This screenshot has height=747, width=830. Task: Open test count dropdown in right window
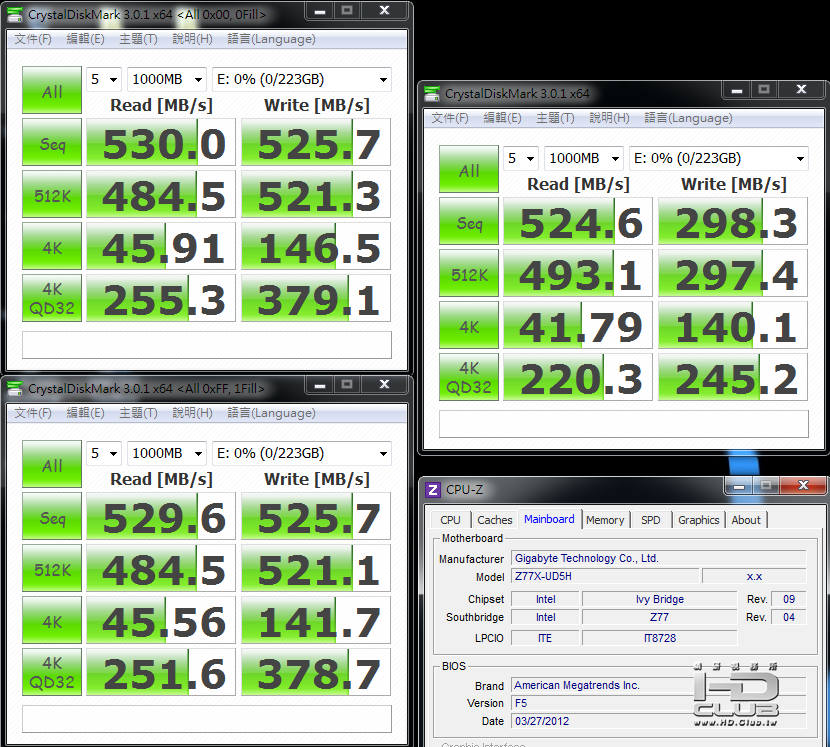521,158
